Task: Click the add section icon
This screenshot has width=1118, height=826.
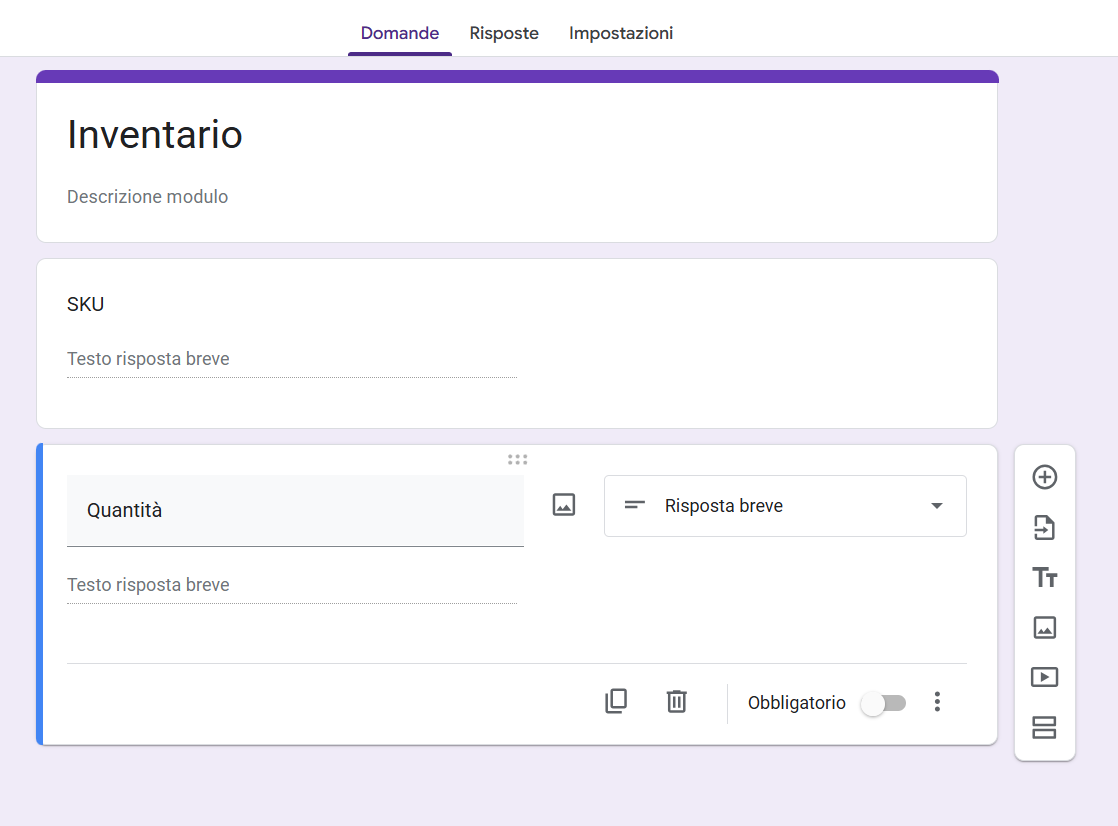Action: coord(1044,728)
